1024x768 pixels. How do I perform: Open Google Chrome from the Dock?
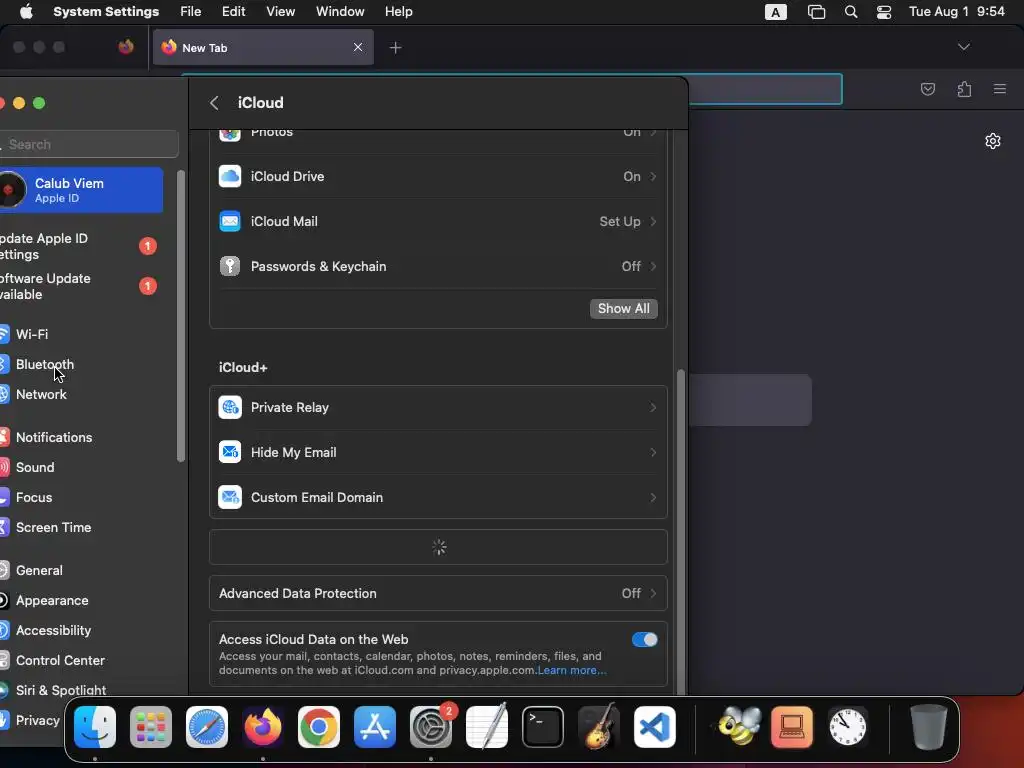tap(319, 726)
